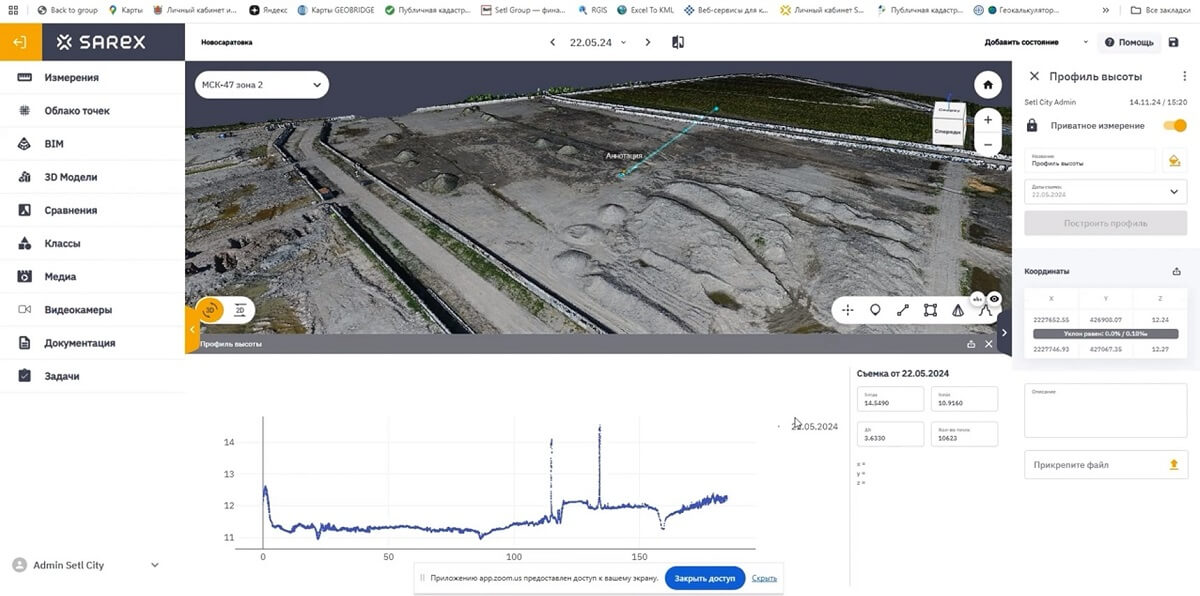Select the point coordinate measurement tool

pos(848,310)
